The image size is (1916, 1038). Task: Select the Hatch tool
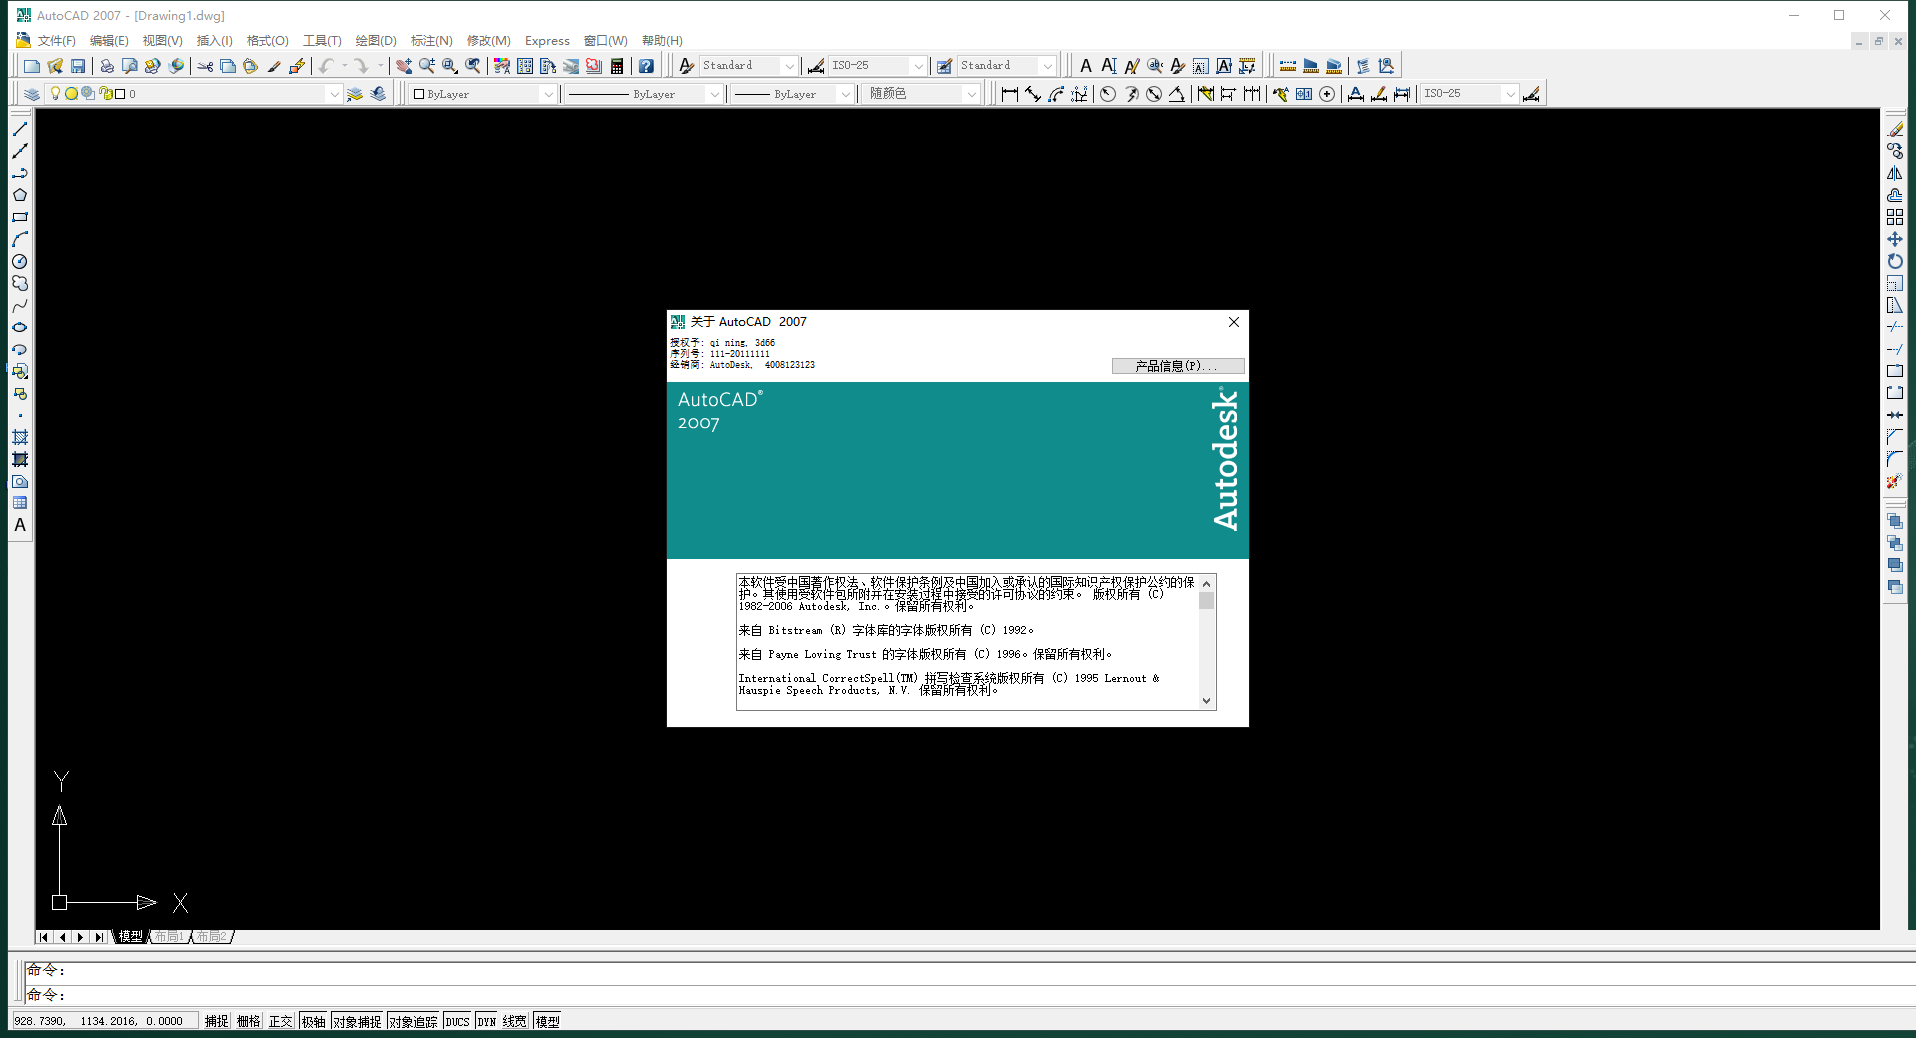(19, 437)
